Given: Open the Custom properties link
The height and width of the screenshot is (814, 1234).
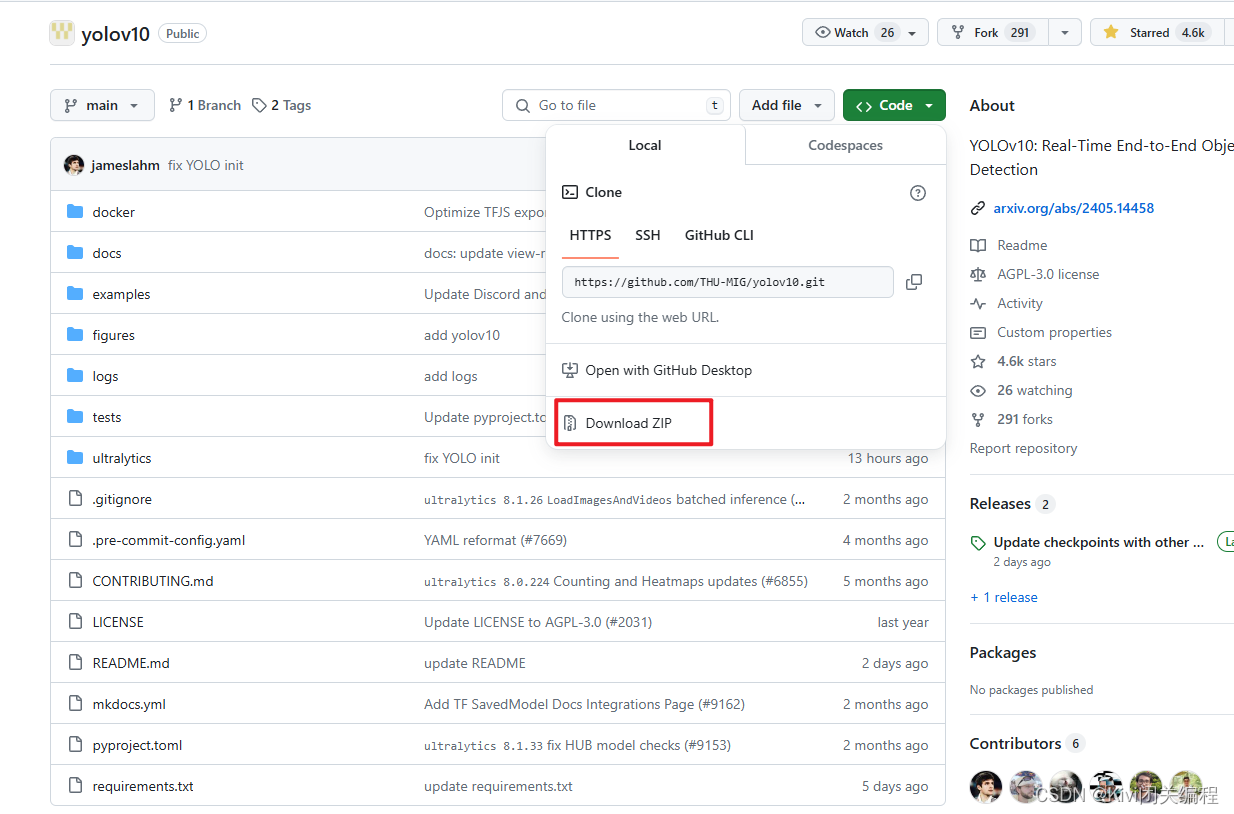Looking at the screenshot, I should pos(1054,332).
